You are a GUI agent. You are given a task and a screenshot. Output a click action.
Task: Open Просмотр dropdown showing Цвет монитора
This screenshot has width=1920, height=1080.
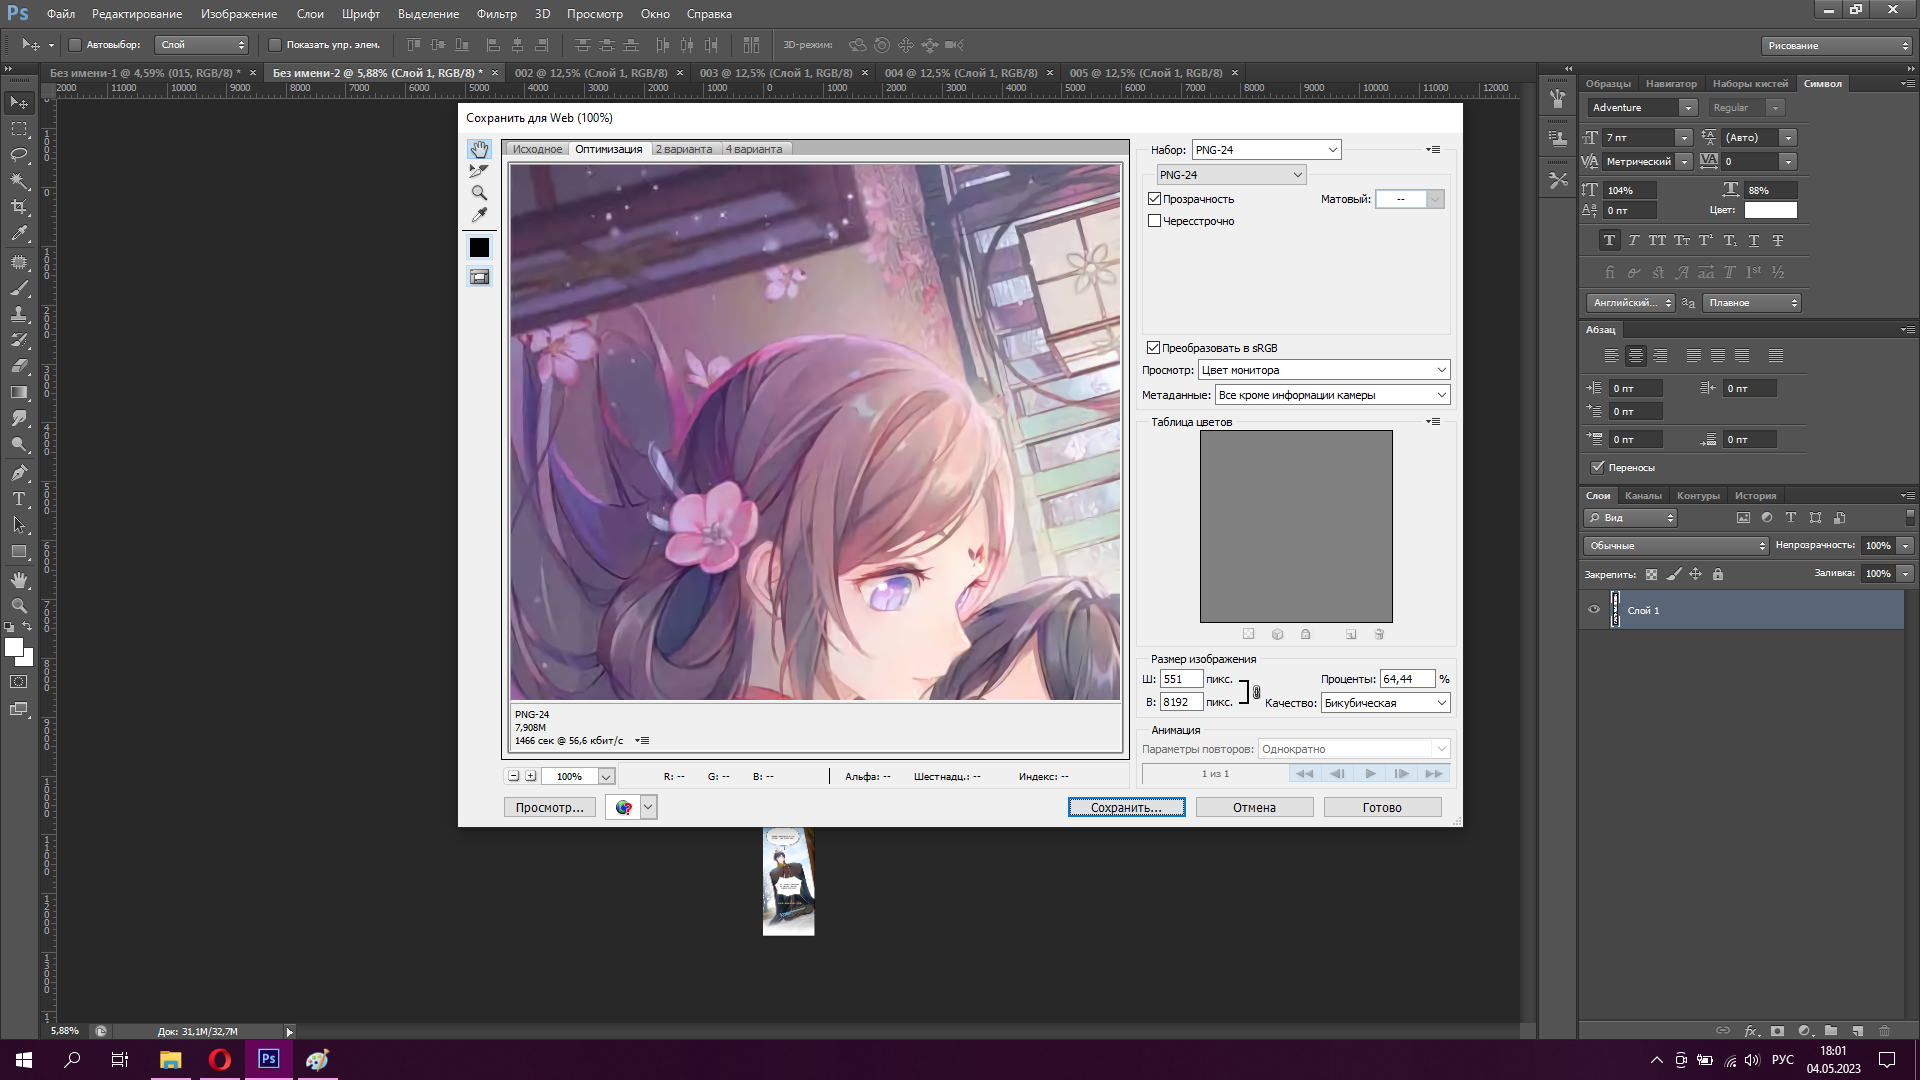click(x=1324, y=370)
